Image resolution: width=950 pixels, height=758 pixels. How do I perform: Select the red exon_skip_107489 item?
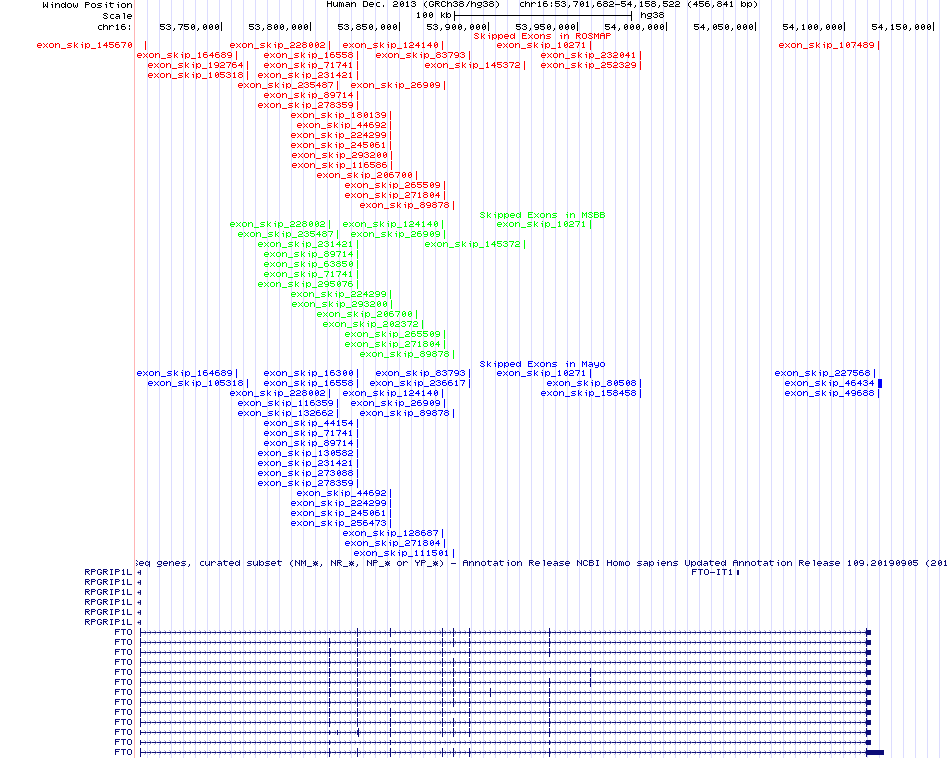[x=827, y=45]
